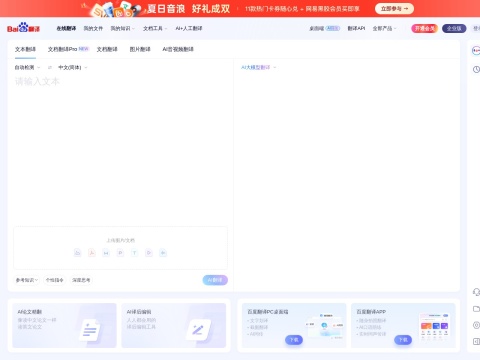Screen dimensions: 480x360
Task: Upload an audio file via last upload icon
Action: [163, 253]
